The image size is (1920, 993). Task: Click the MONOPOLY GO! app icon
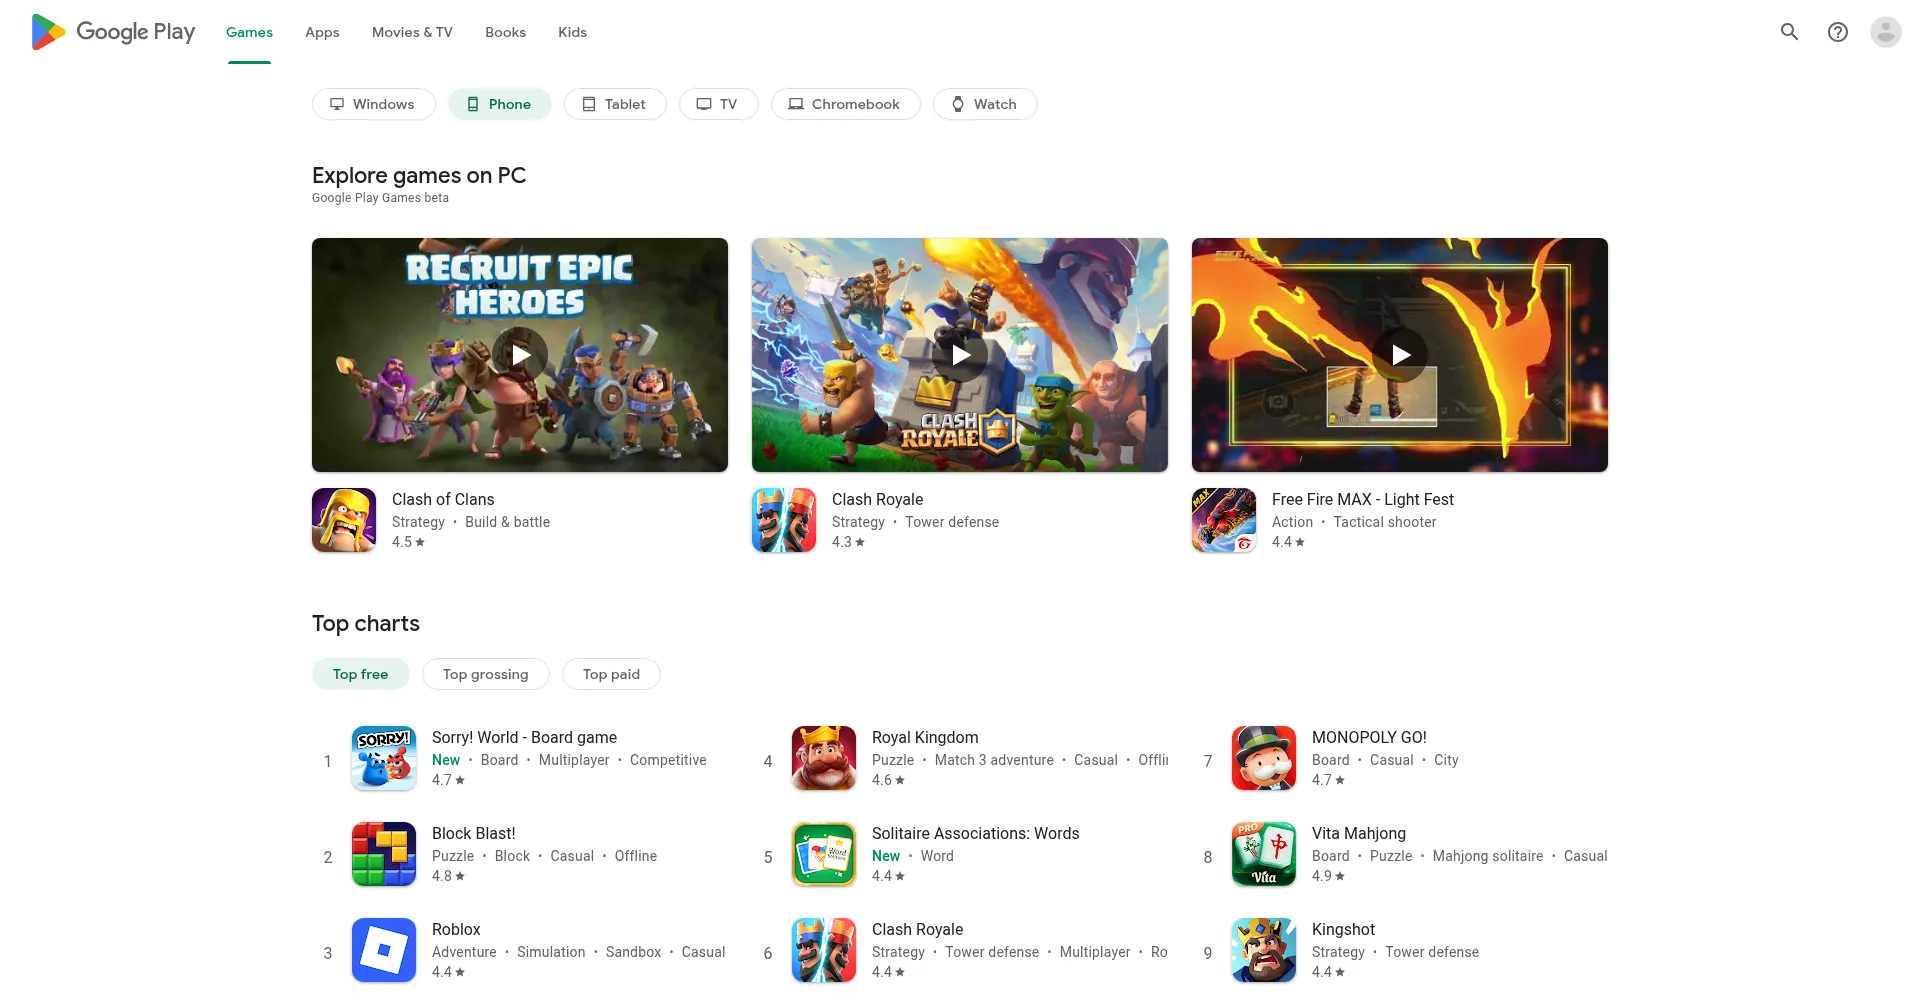click(x=1263, y=758)
